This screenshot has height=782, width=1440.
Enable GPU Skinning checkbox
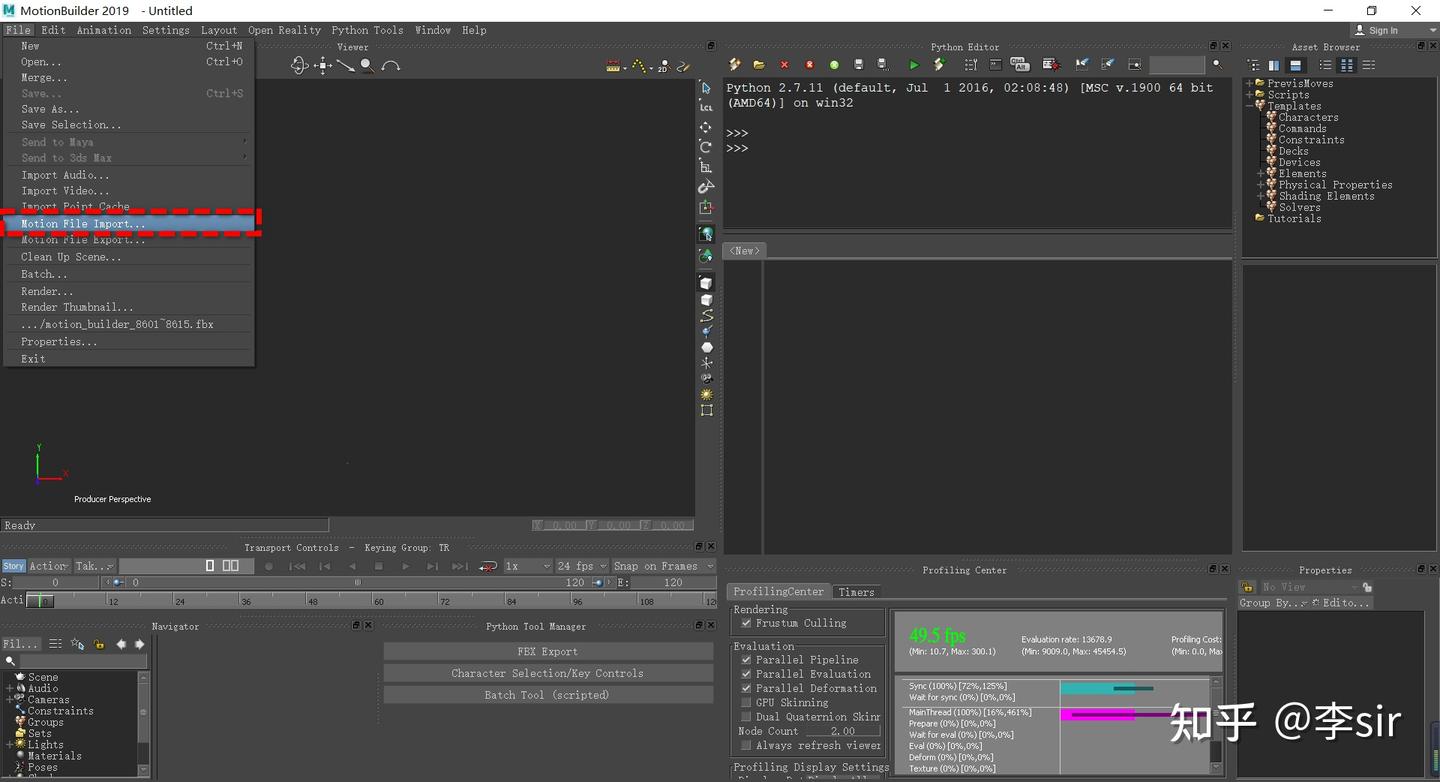point(746,703)
